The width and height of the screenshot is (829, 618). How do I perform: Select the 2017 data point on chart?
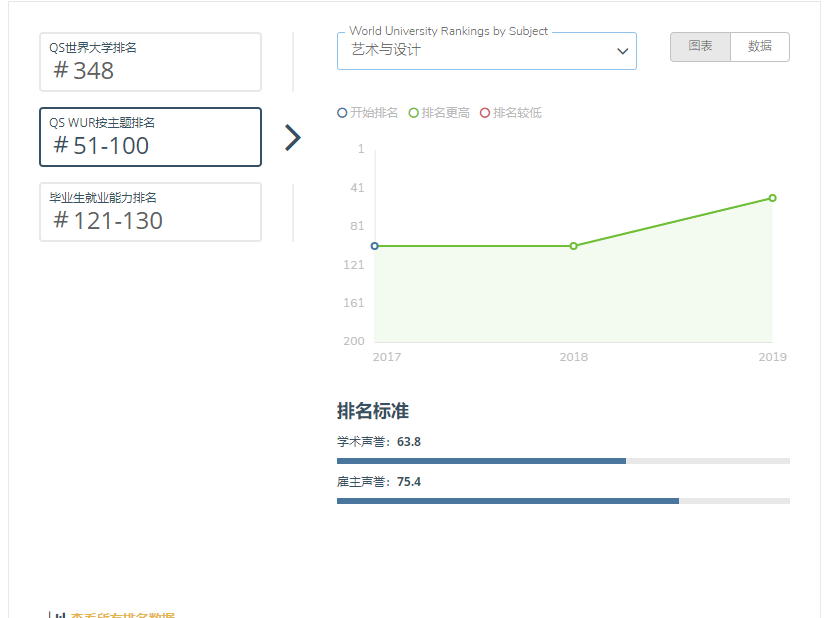375,246
